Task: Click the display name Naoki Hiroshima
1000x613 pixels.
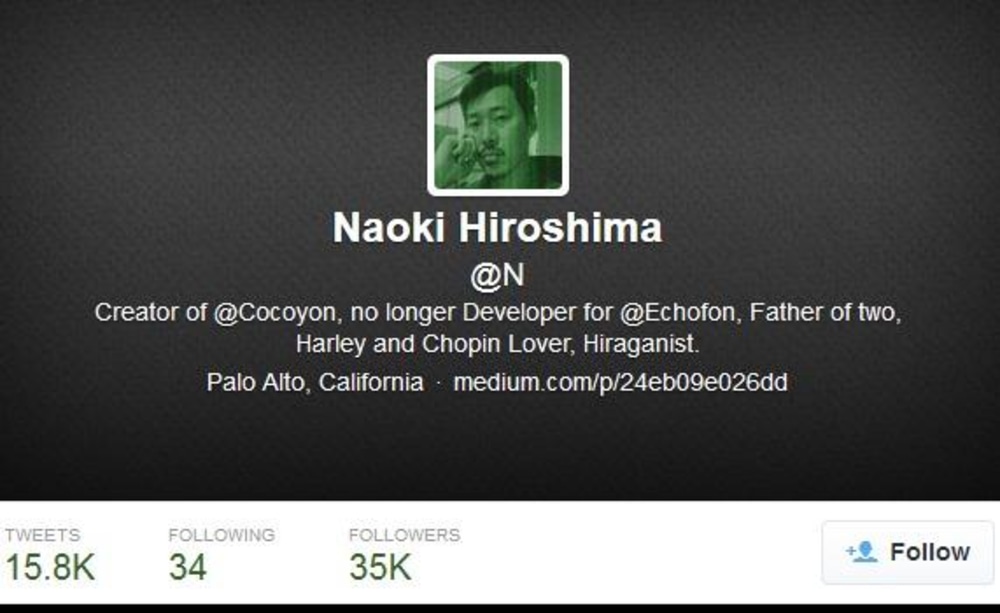Action: (x=497, y=227)
